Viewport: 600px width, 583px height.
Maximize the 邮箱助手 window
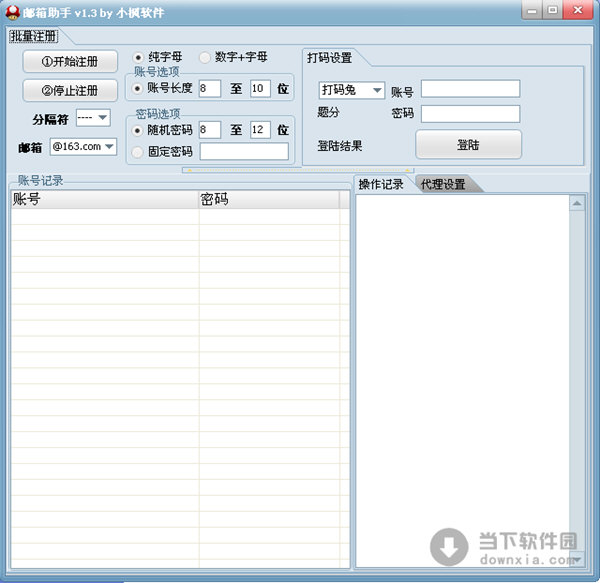(x=553, y=10)
